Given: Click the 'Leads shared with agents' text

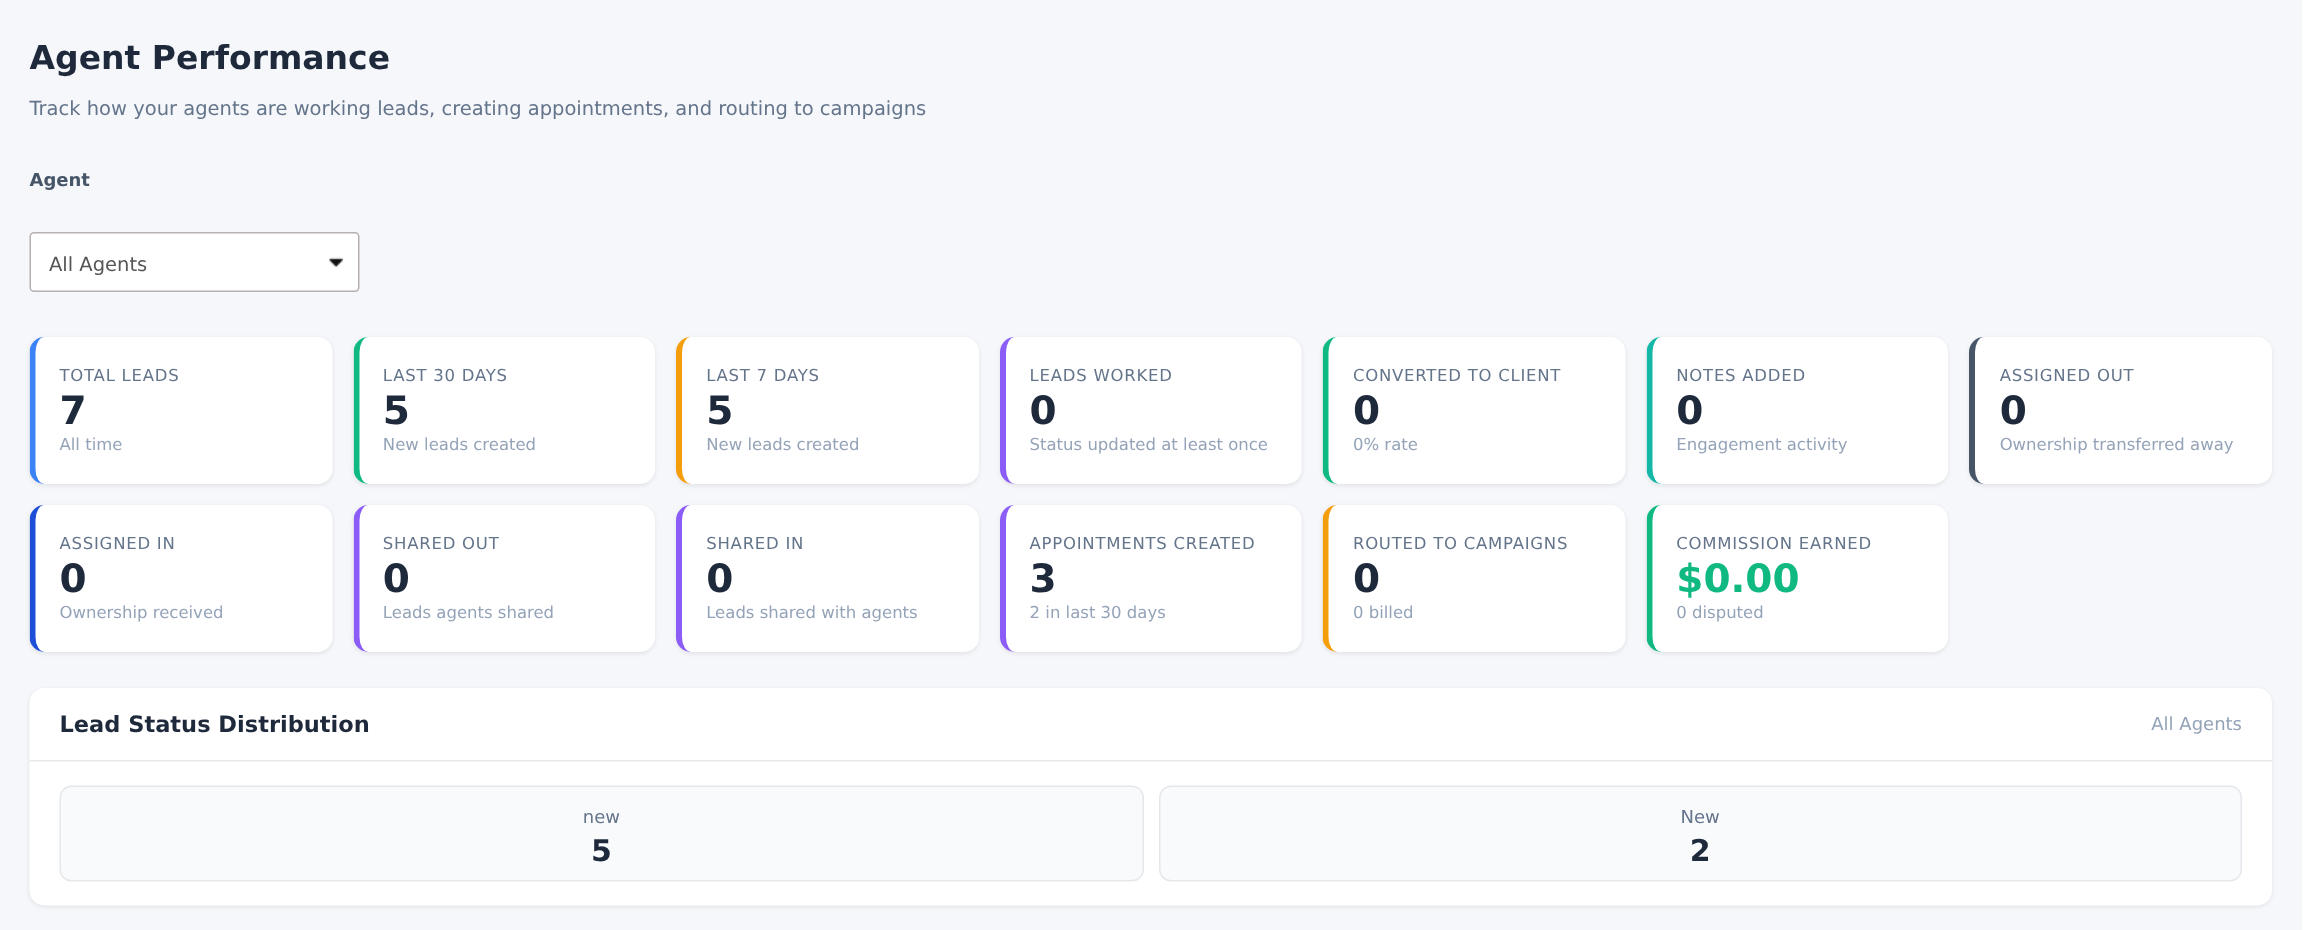Looking at the screenshot, I should click(x=811, y=612).
